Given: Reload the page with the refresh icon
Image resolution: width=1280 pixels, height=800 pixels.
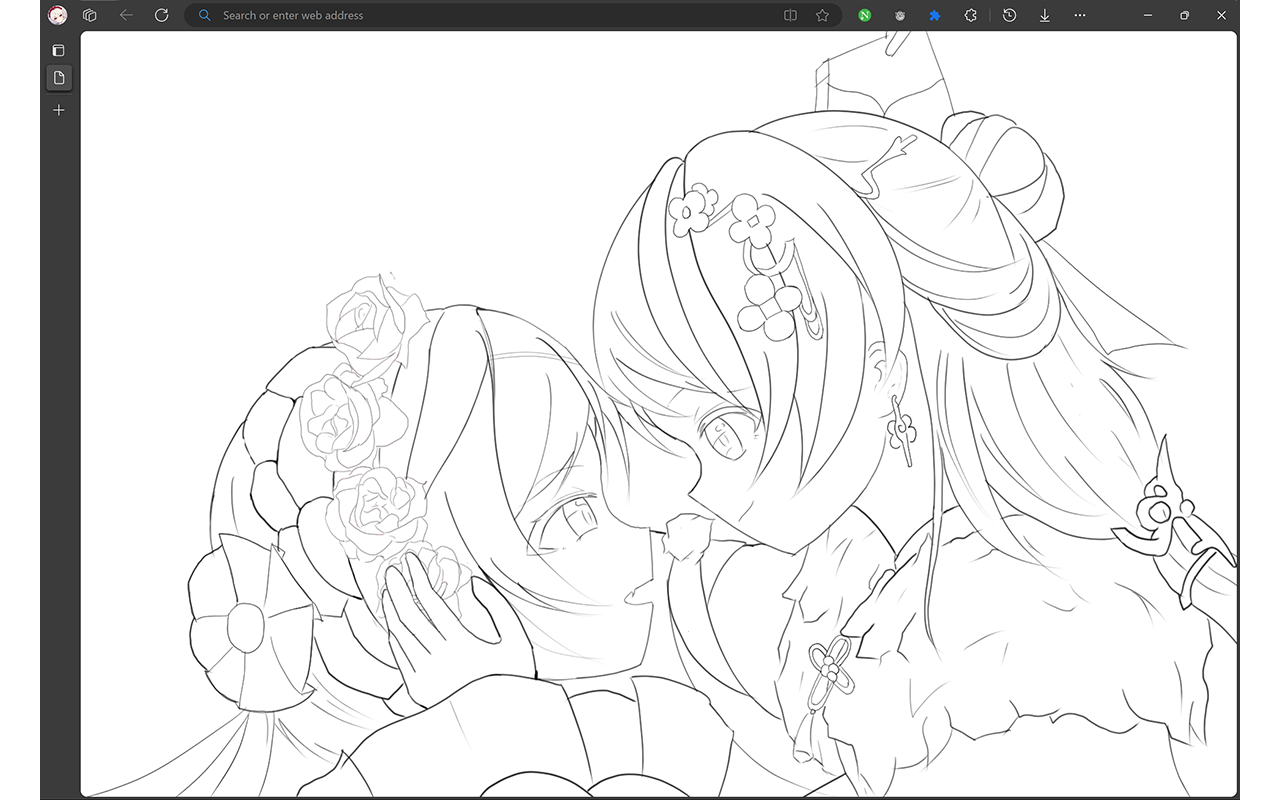Looking at the screenshot, I should tap(162, 15).
